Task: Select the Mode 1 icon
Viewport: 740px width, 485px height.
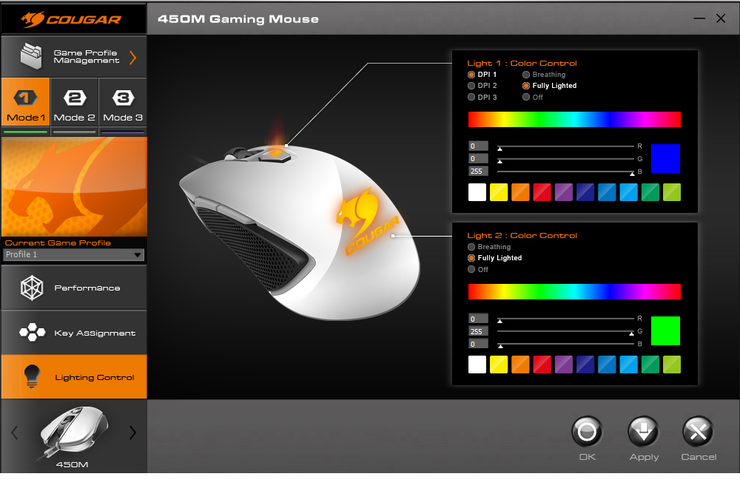Action: [26, 99]
